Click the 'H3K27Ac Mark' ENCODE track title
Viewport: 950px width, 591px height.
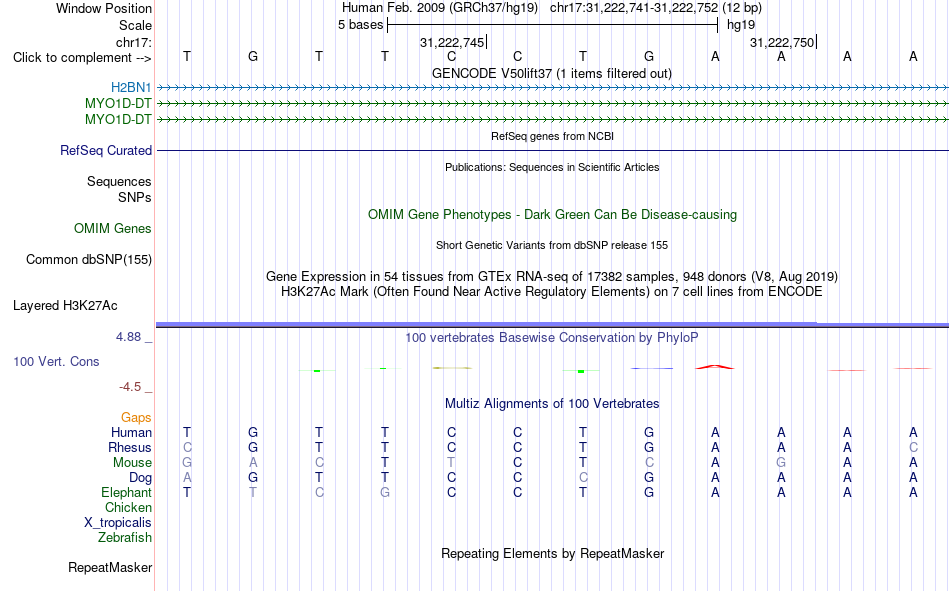(x=552, y=292)
